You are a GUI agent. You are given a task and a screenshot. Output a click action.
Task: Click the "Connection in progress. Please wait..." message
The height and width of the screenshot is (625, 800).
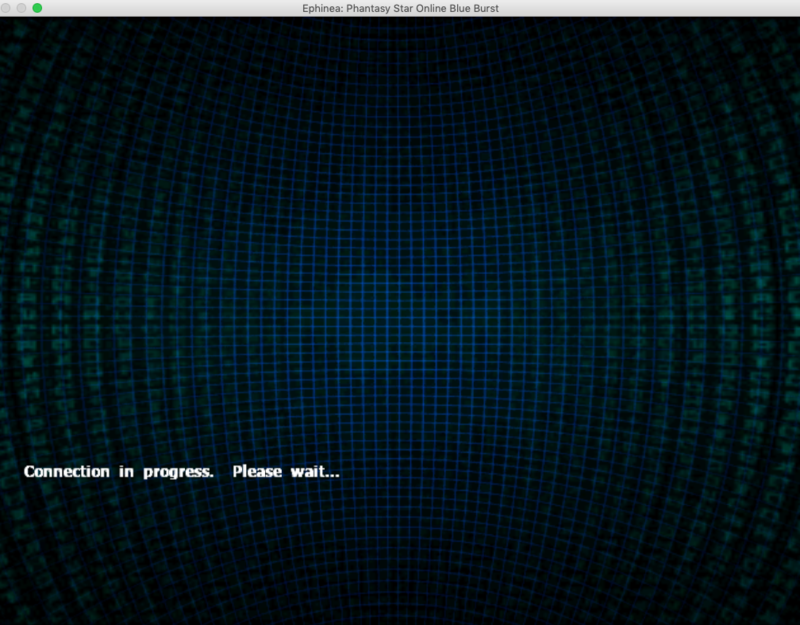(182, 471)
